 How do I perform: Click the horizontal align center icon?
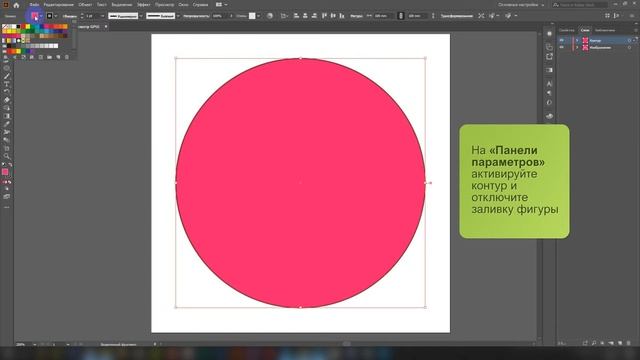coord(305,16)
